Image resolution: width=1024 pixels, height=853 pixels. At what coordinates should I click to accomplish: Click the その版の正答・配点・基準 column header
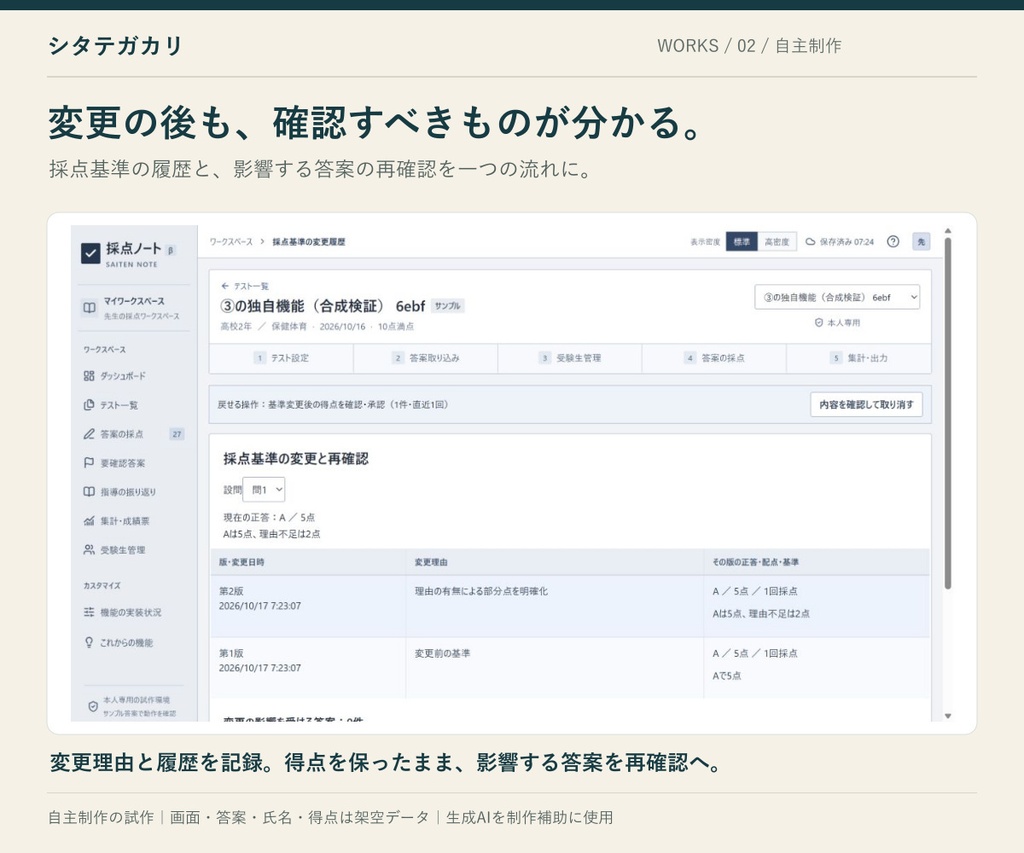756,562
